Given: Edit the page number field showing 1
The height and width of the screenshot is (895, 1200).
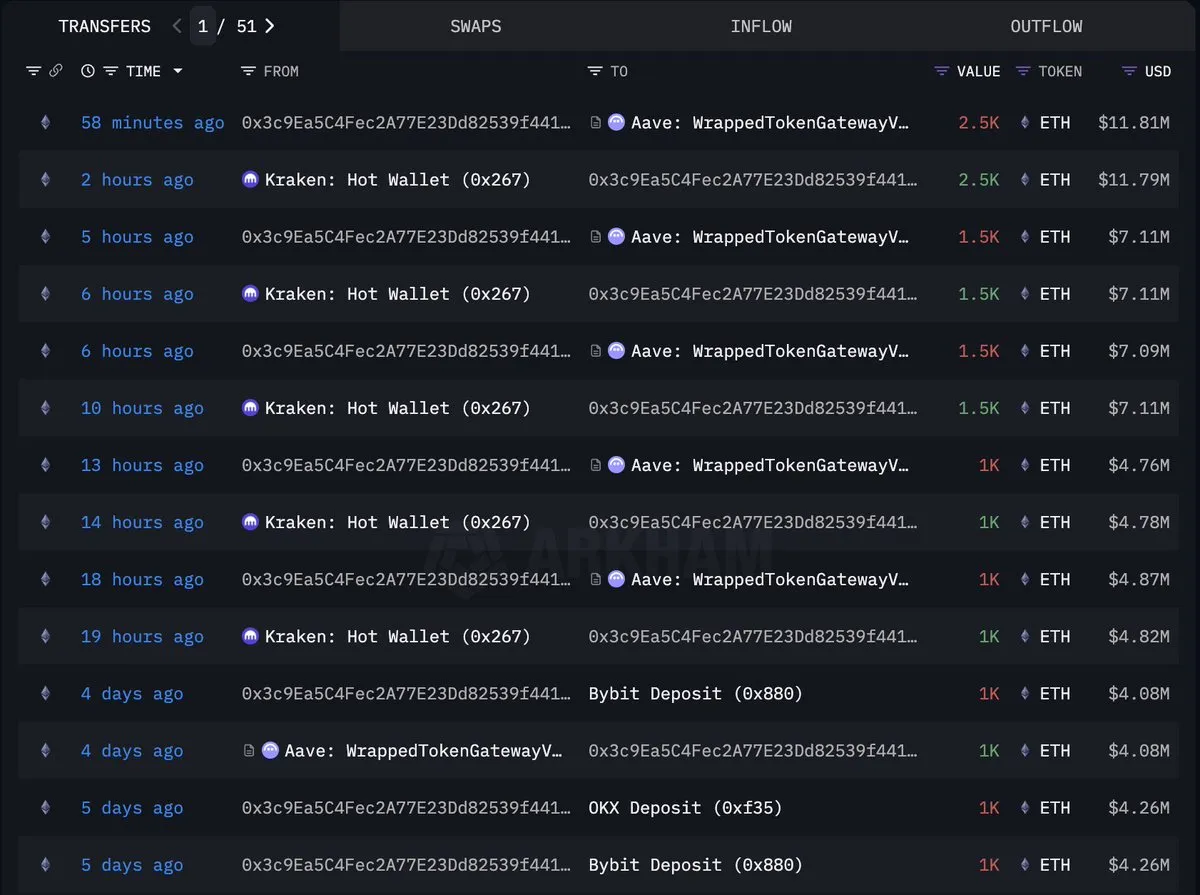Looking at the screenshot, I should 203,26.
